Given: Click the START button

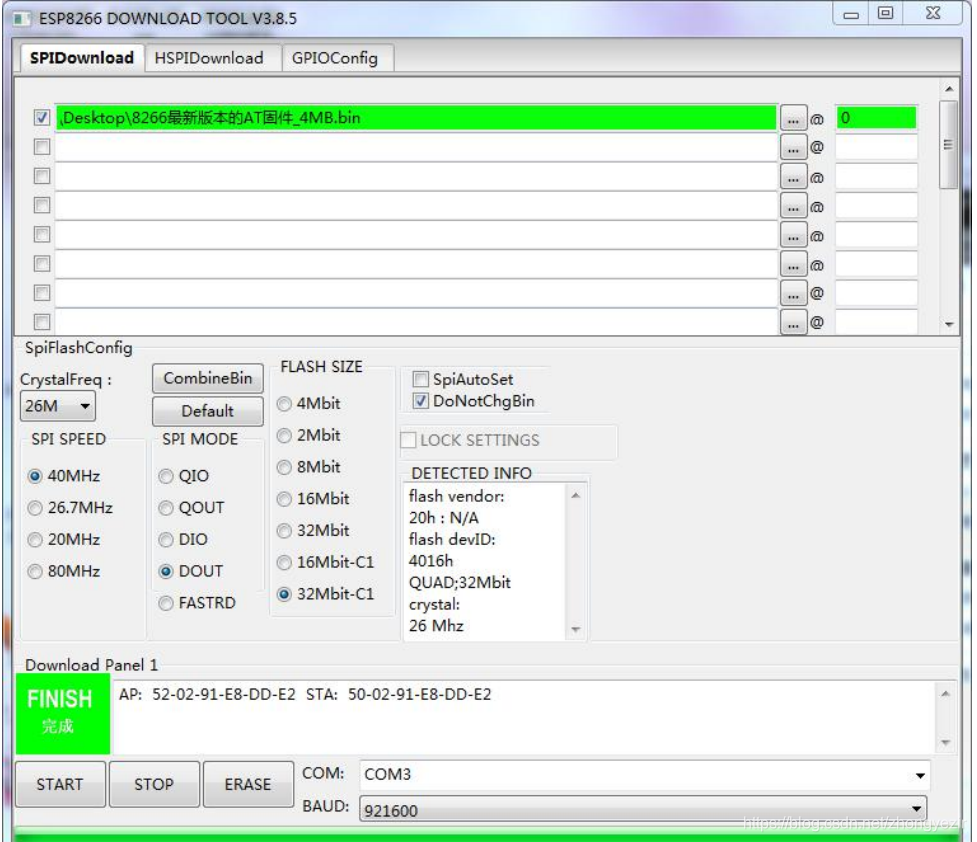Looking at the screenshot, I should point(60,784).
